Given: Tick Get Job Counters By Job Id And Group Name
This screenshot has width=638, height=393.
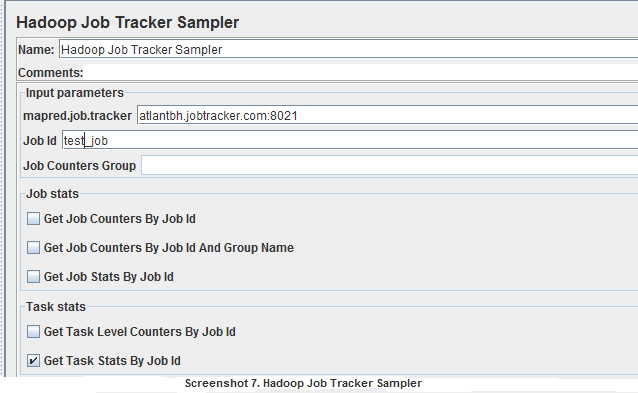Looking at the screenshot, I should click(33, 248).
